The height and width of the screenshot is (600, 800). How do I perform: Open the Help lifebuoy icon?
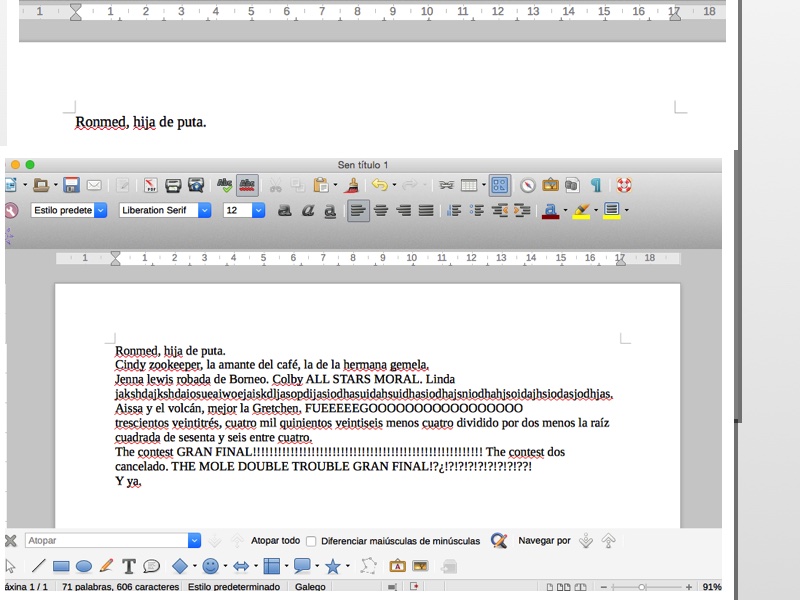click(623, 185)
